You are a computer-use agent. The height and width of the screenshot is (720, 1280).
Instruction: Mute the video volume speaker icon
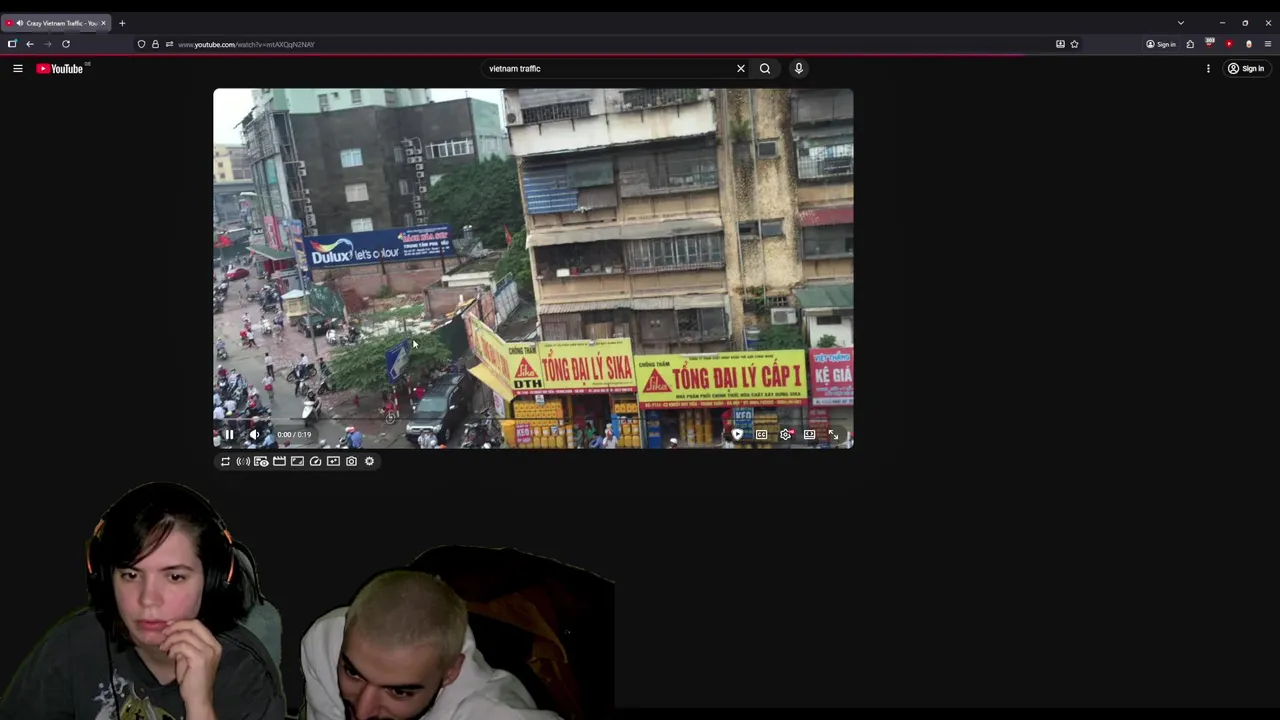pyautogui.click(x=254, y=434)
